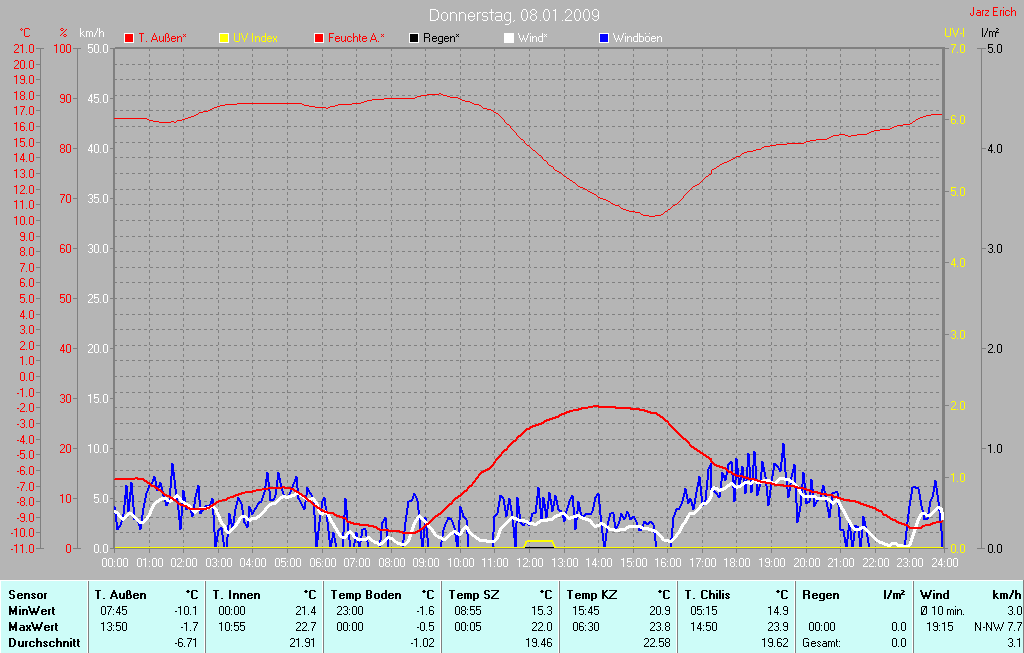Image resolution: width=1024 pixels, height=653 pixels.
Task: Click the 'Durchschnitt' row label
Action: click(44, 643)
